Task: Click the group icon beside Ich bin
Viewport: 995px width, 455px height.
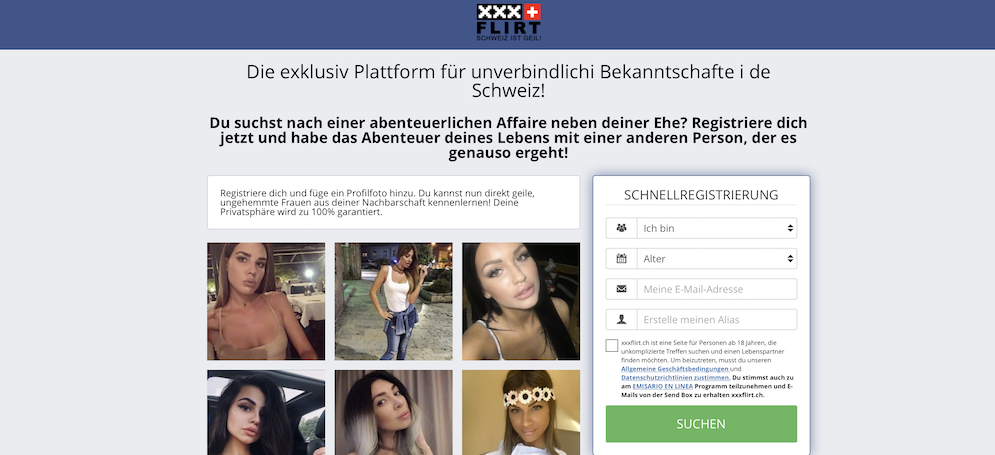Action: tap(621, 228)
